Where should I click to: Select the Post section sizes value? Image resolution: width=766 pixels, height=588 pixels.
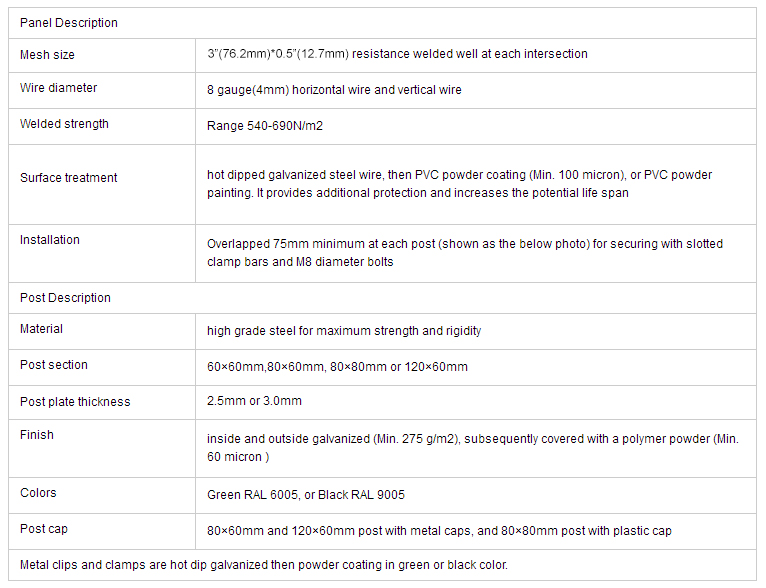pos(337,367)
